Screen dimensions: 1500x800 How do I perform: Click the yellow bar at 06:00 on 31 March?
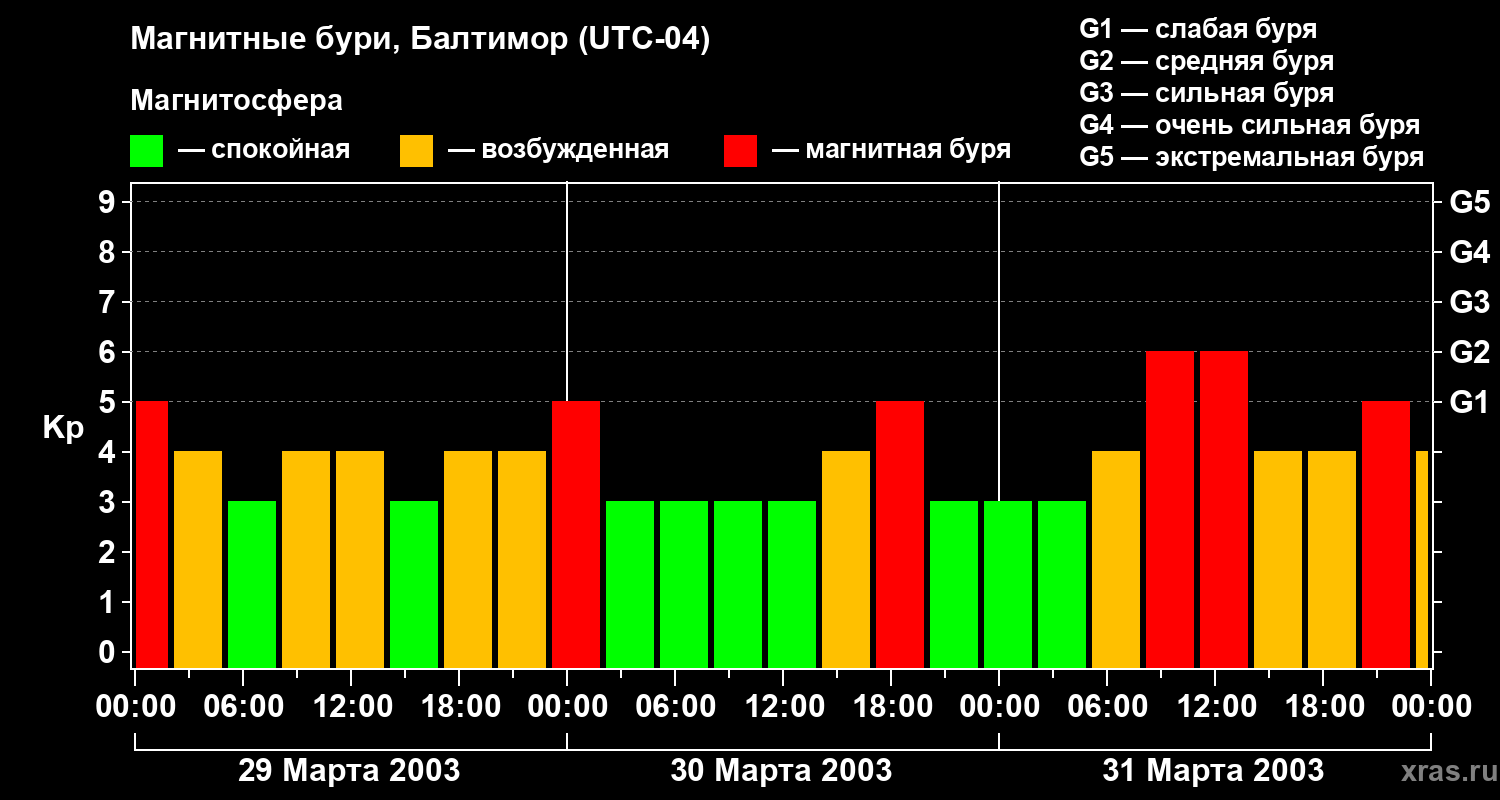[x=1116, y=560]
